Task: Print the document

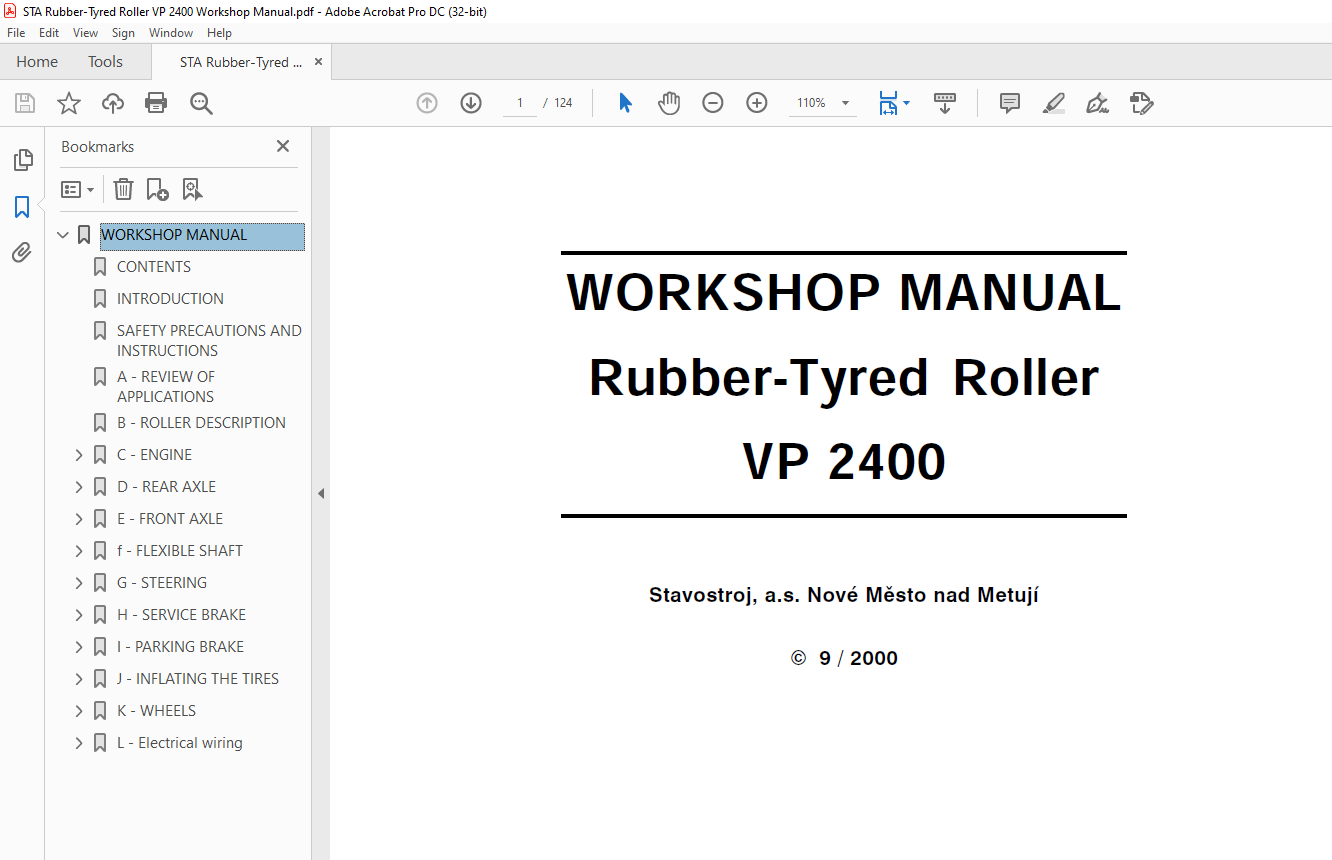Action: click(x=156, y=103)
